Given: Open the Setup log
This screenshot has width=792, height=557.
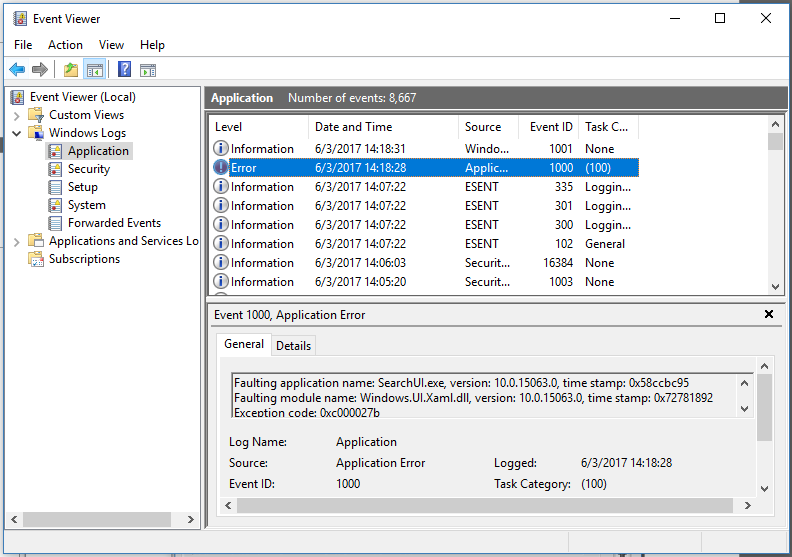Looking at the screenshot, I should point(83,187).
